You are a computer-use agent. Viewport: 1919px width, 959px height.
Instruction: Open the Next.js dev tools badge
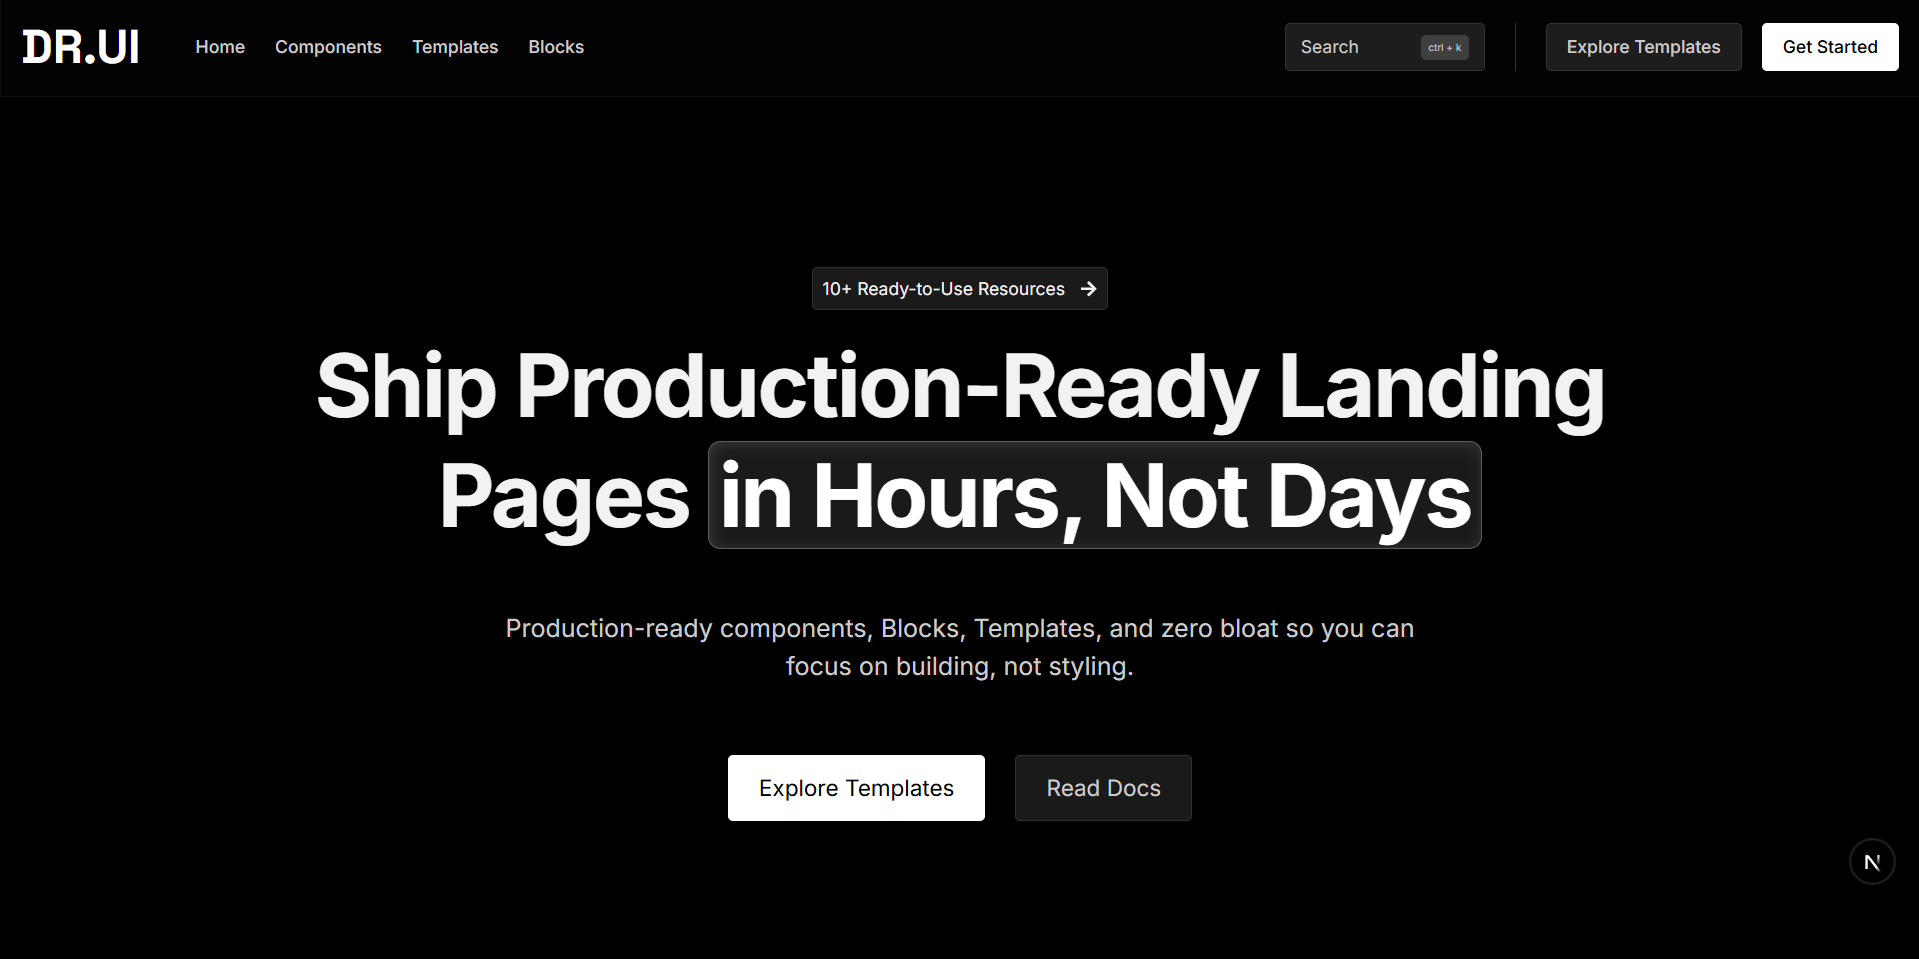(1872, 862)
